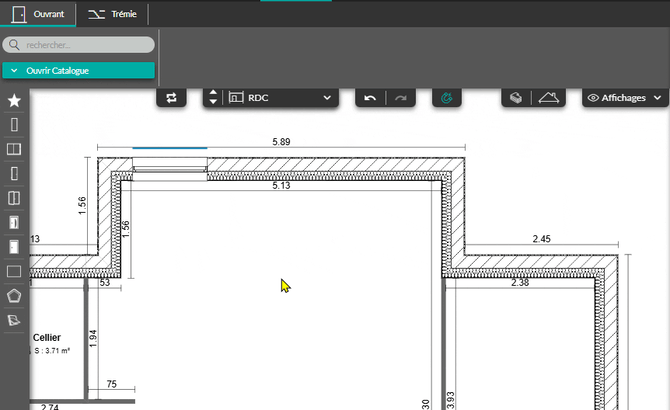Undo the last action
The image size is (670, 410).
tap(370, 98)
